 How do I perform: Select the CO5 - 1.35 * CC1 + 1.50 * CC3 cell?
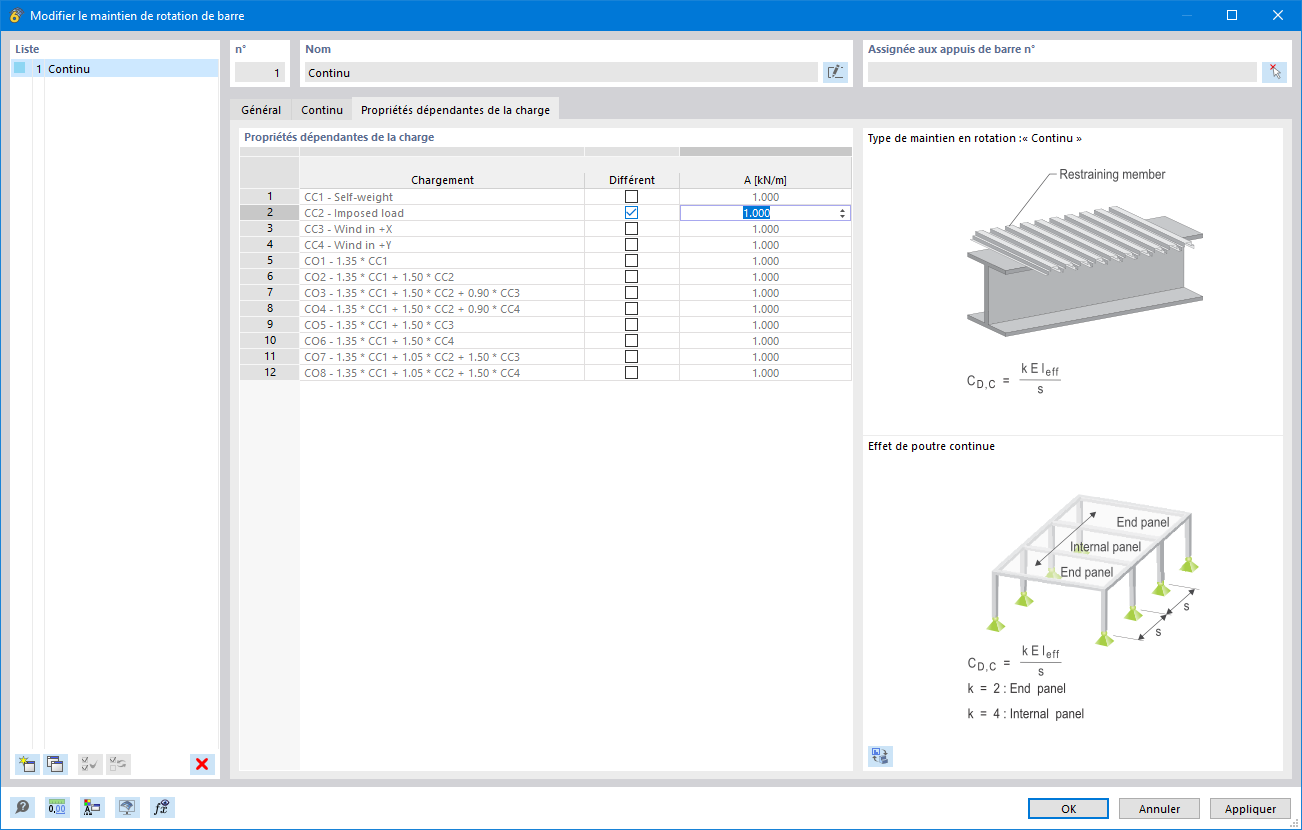(442, 325)
